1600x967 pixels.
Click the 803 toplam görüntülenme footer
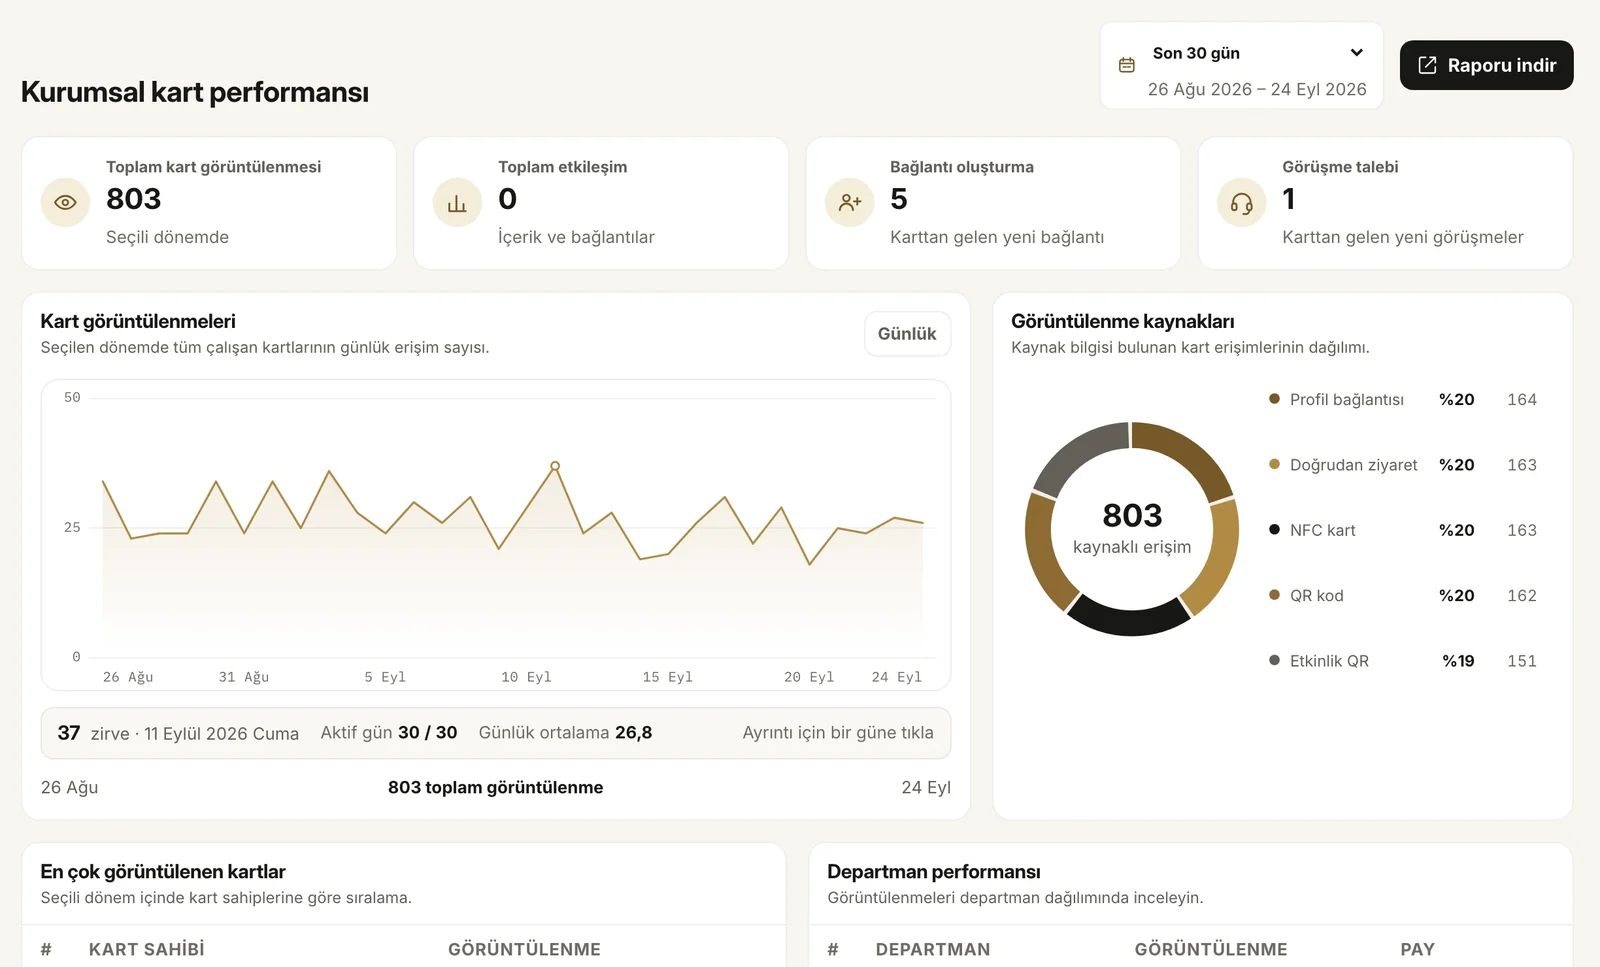(x=496, y=787)
